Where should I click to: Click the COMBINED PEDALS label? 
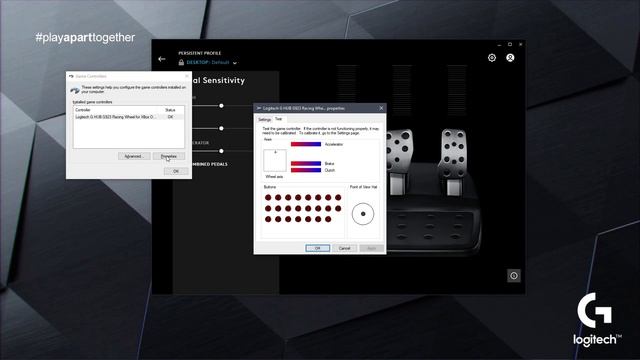click(x=210, y=164)
